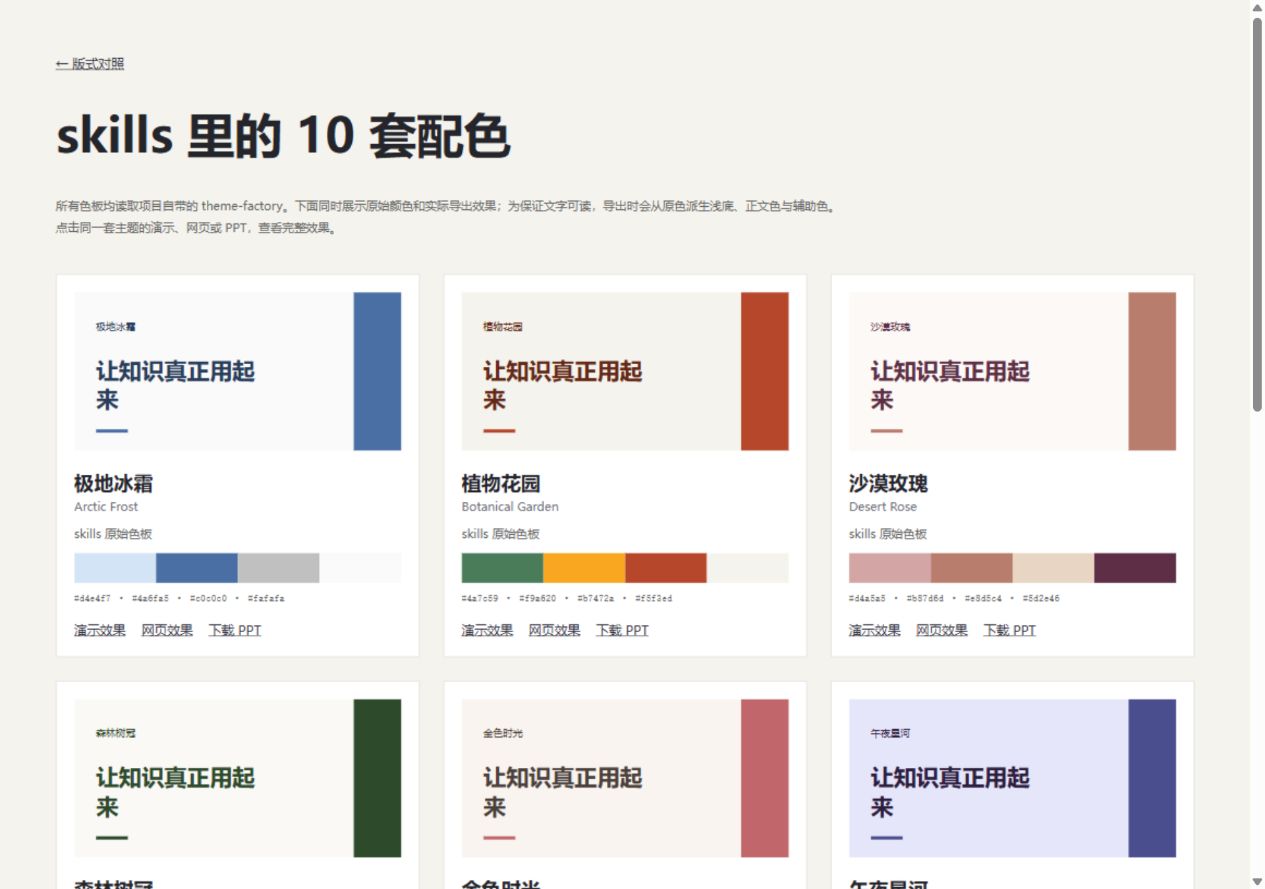Open the 沙漠玫瑰 preview thumbnail
Screen dimensions: 1265x889
click(x=1012, y=371)
